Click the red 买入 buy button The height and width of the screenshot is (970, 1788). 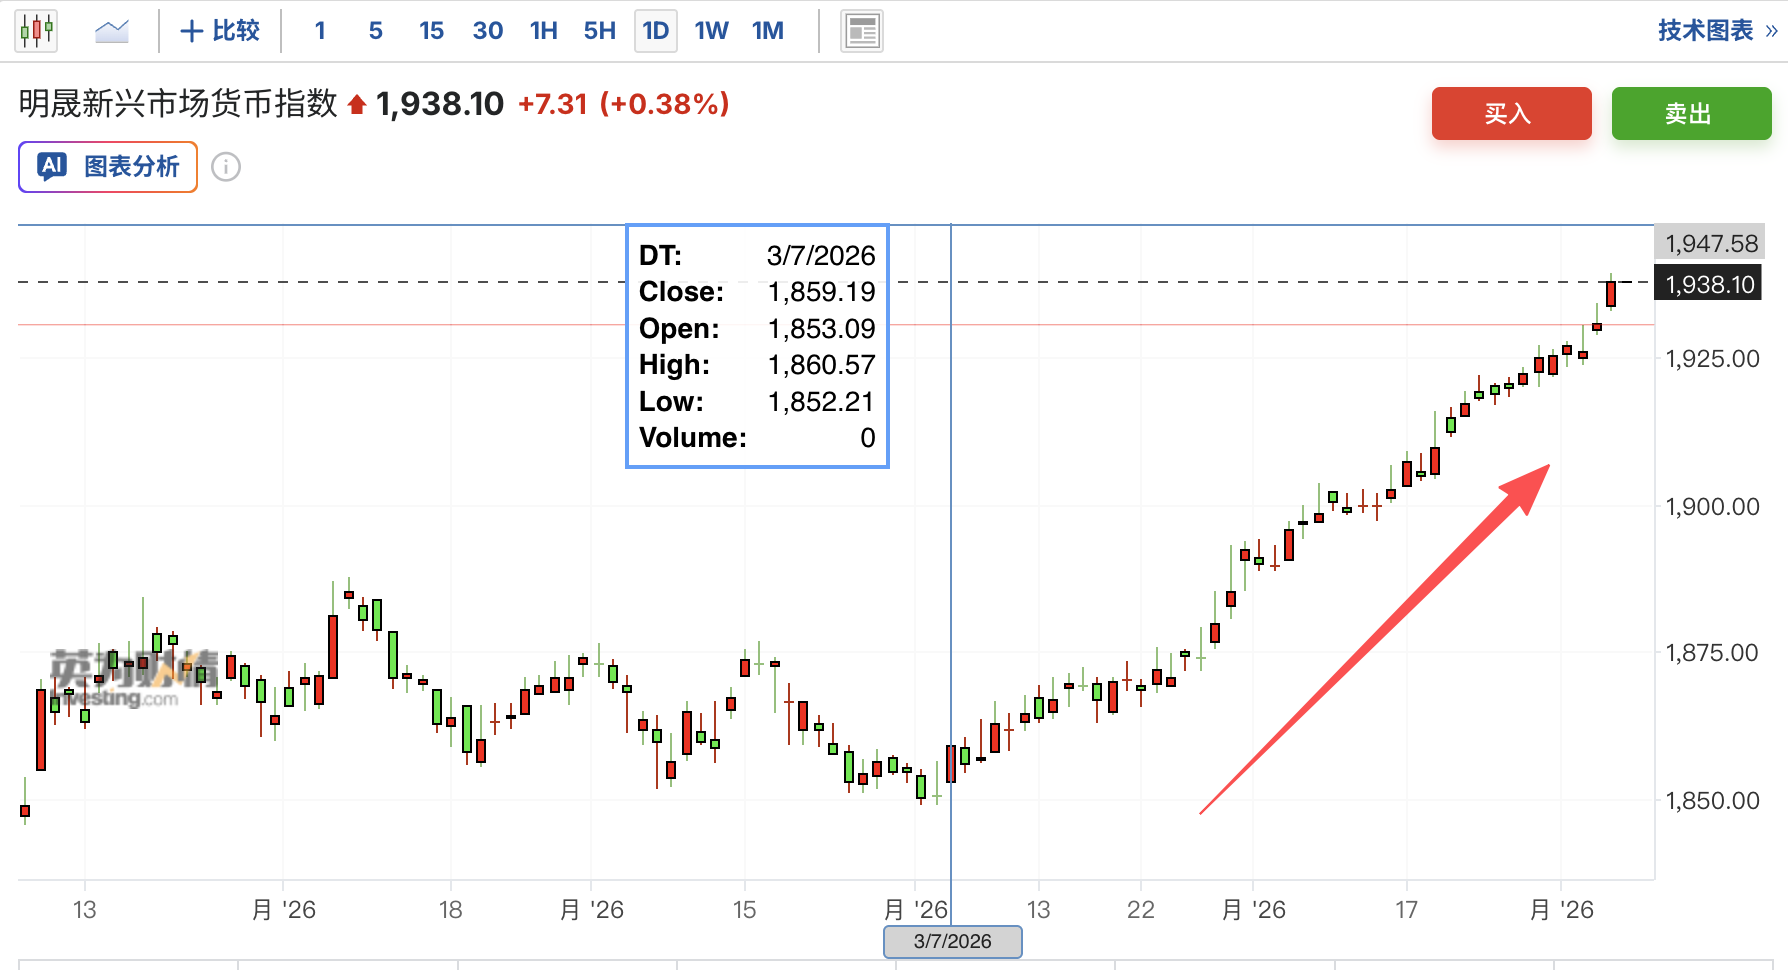click(1511, 113)
